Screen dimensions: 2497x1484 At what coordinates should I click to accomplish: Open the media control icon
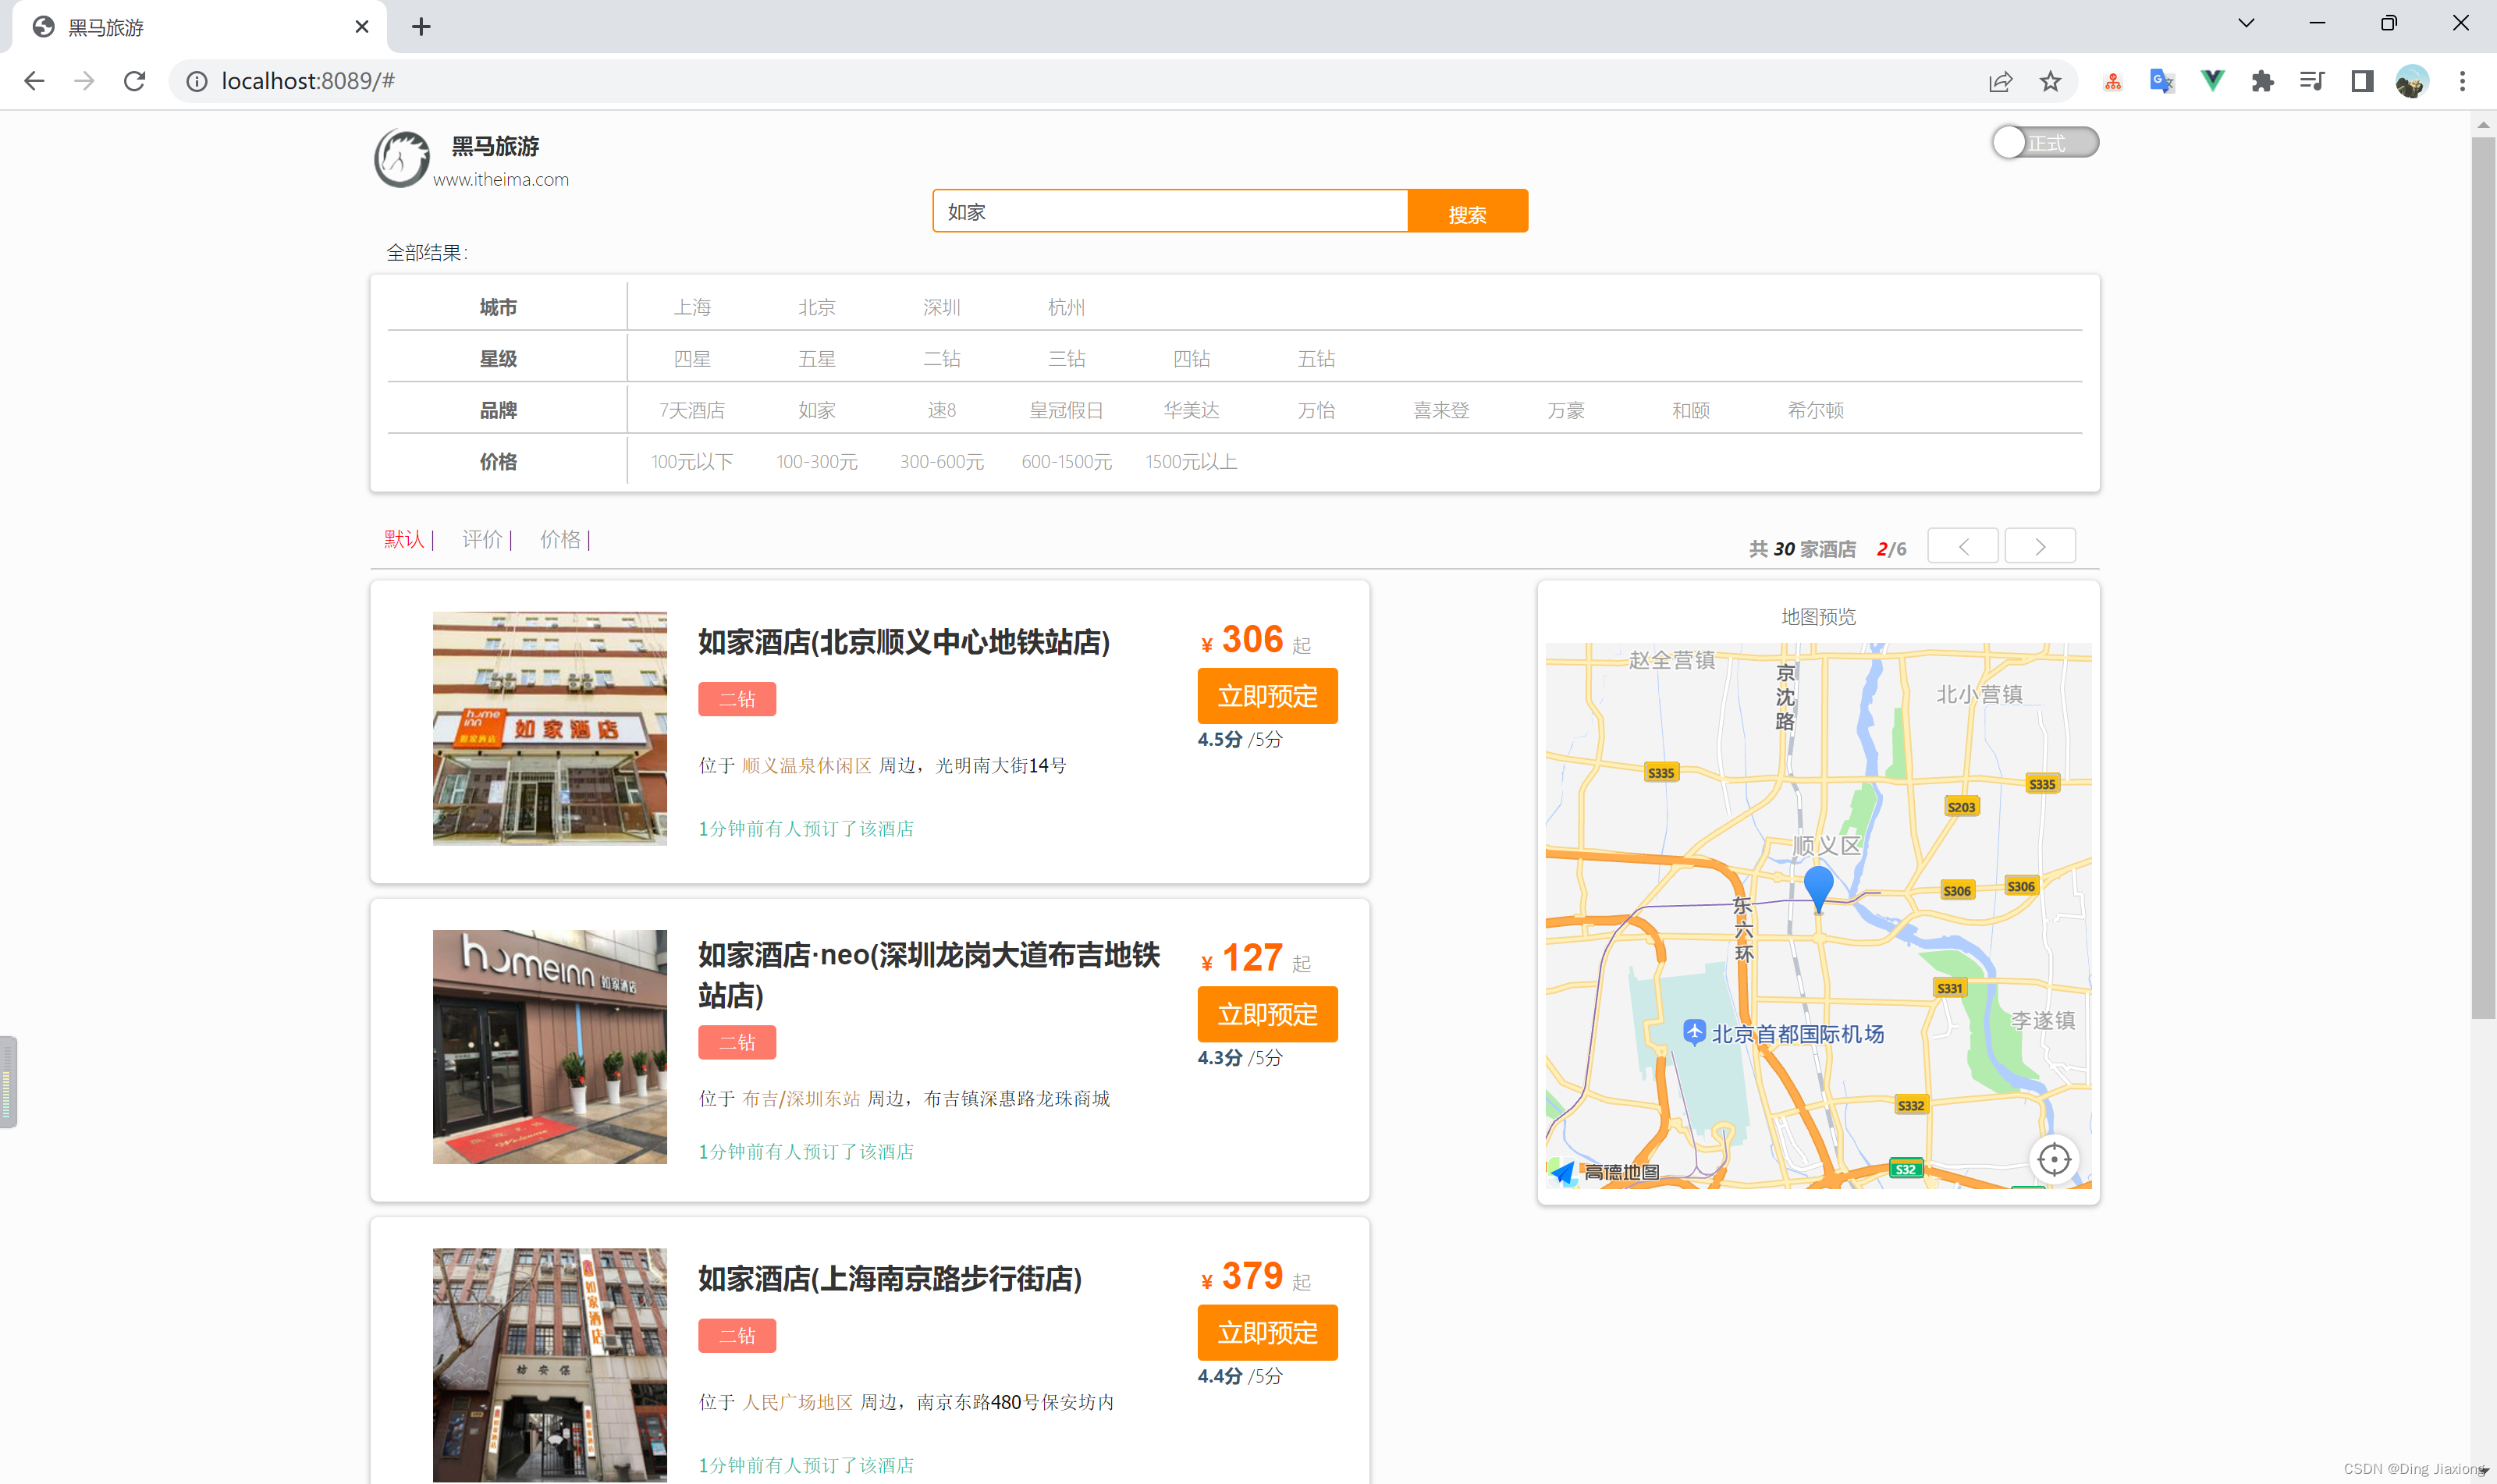tap(2312, 81)
